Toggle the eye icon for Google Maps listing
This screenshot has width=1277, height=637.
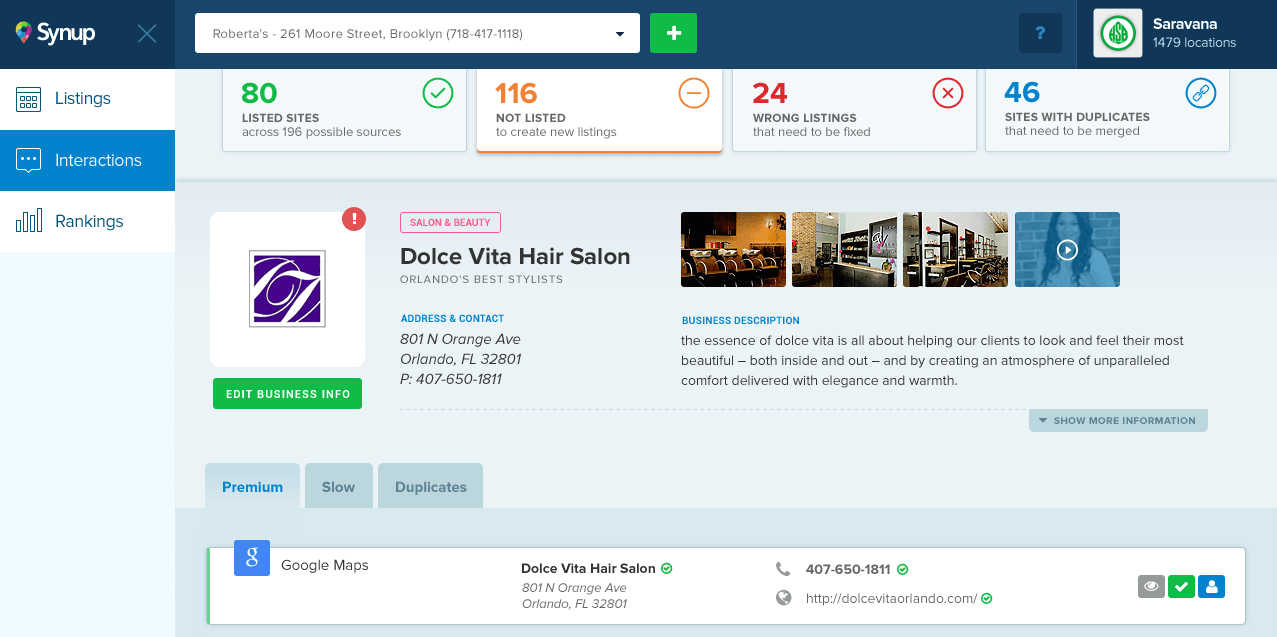point(1152,587)
